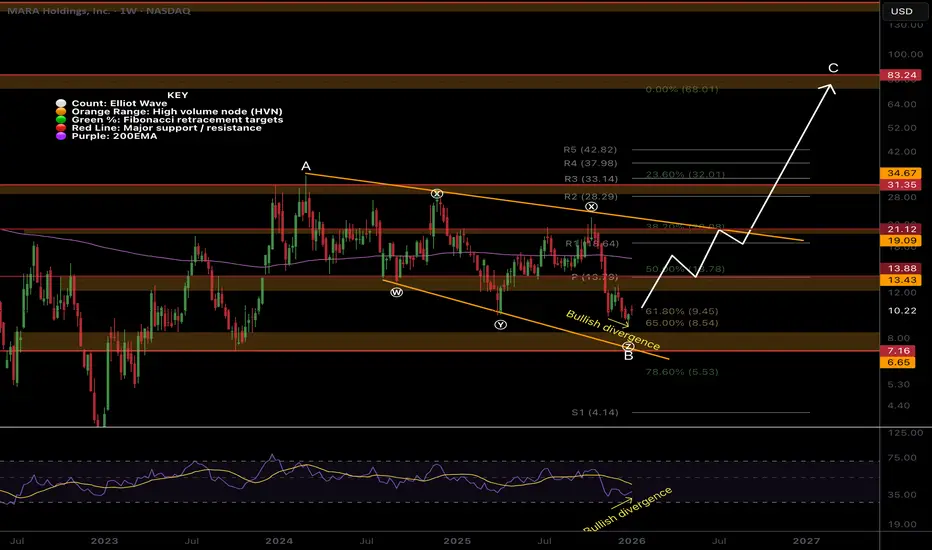Open the USD currency selector

[x=901, y=11]
